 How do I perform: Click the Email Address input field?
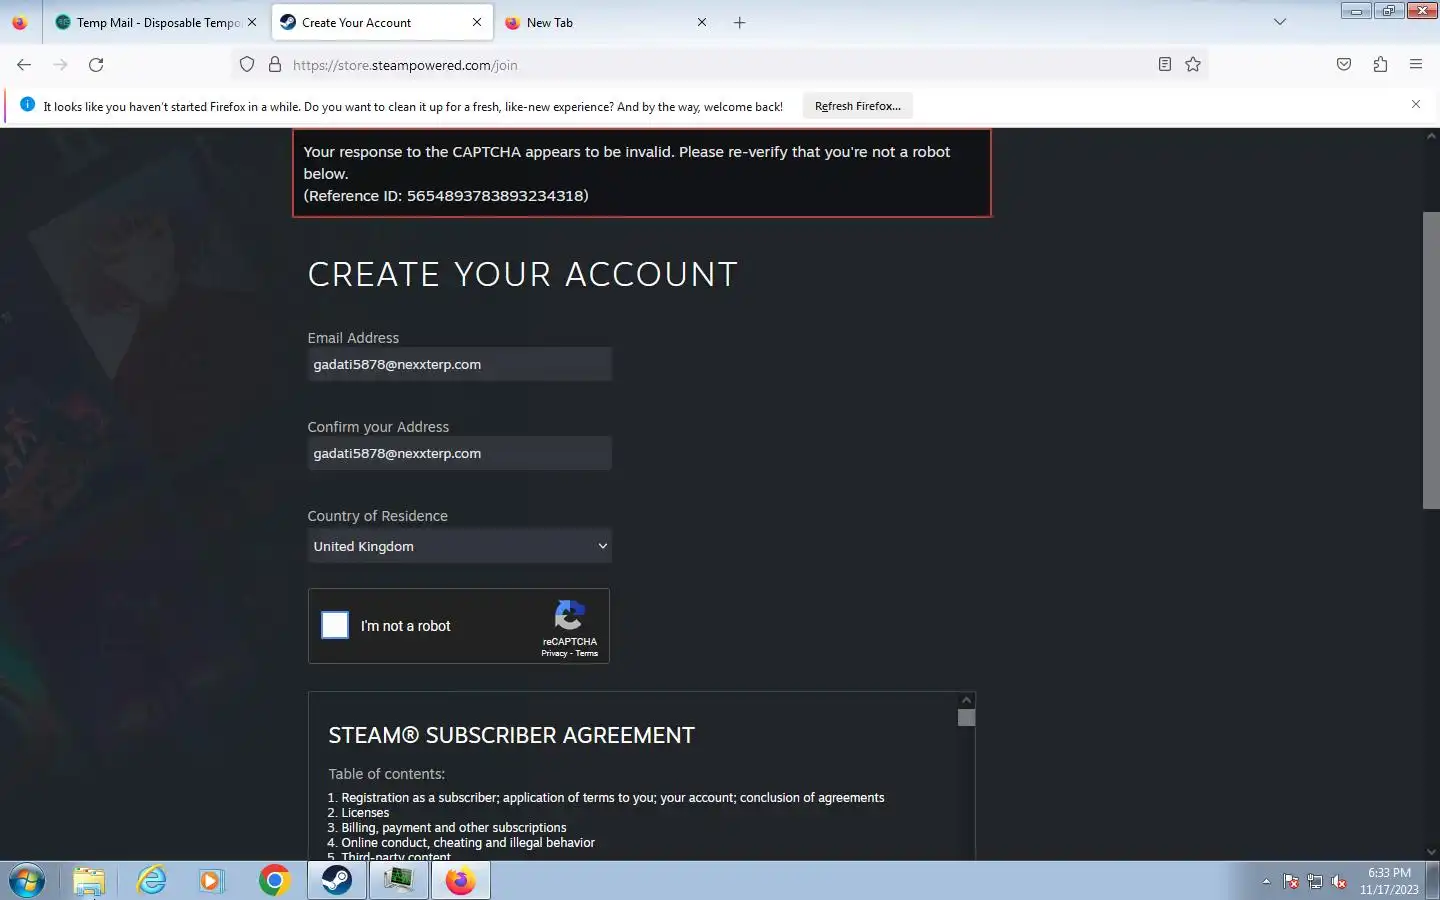click(459, 364)
